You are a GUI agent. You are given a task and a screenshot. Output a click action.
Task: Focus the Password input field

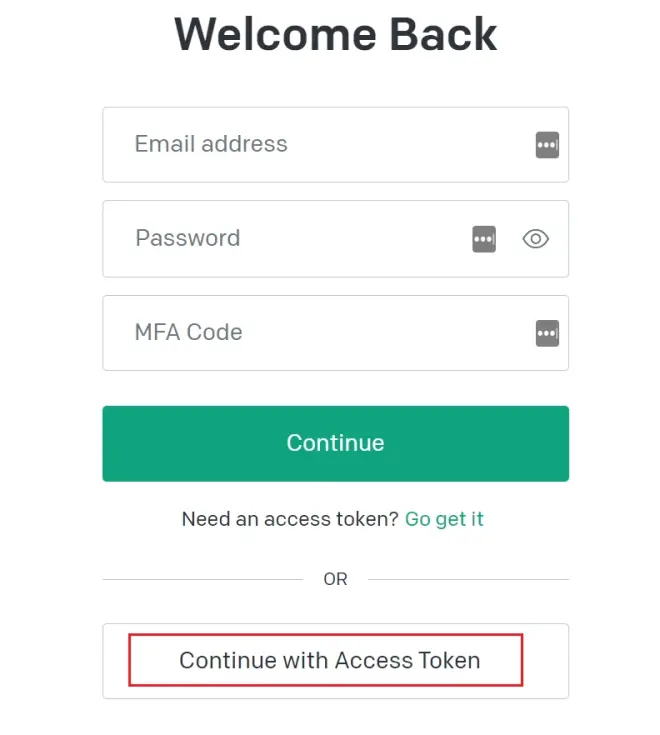pos(300,239)
